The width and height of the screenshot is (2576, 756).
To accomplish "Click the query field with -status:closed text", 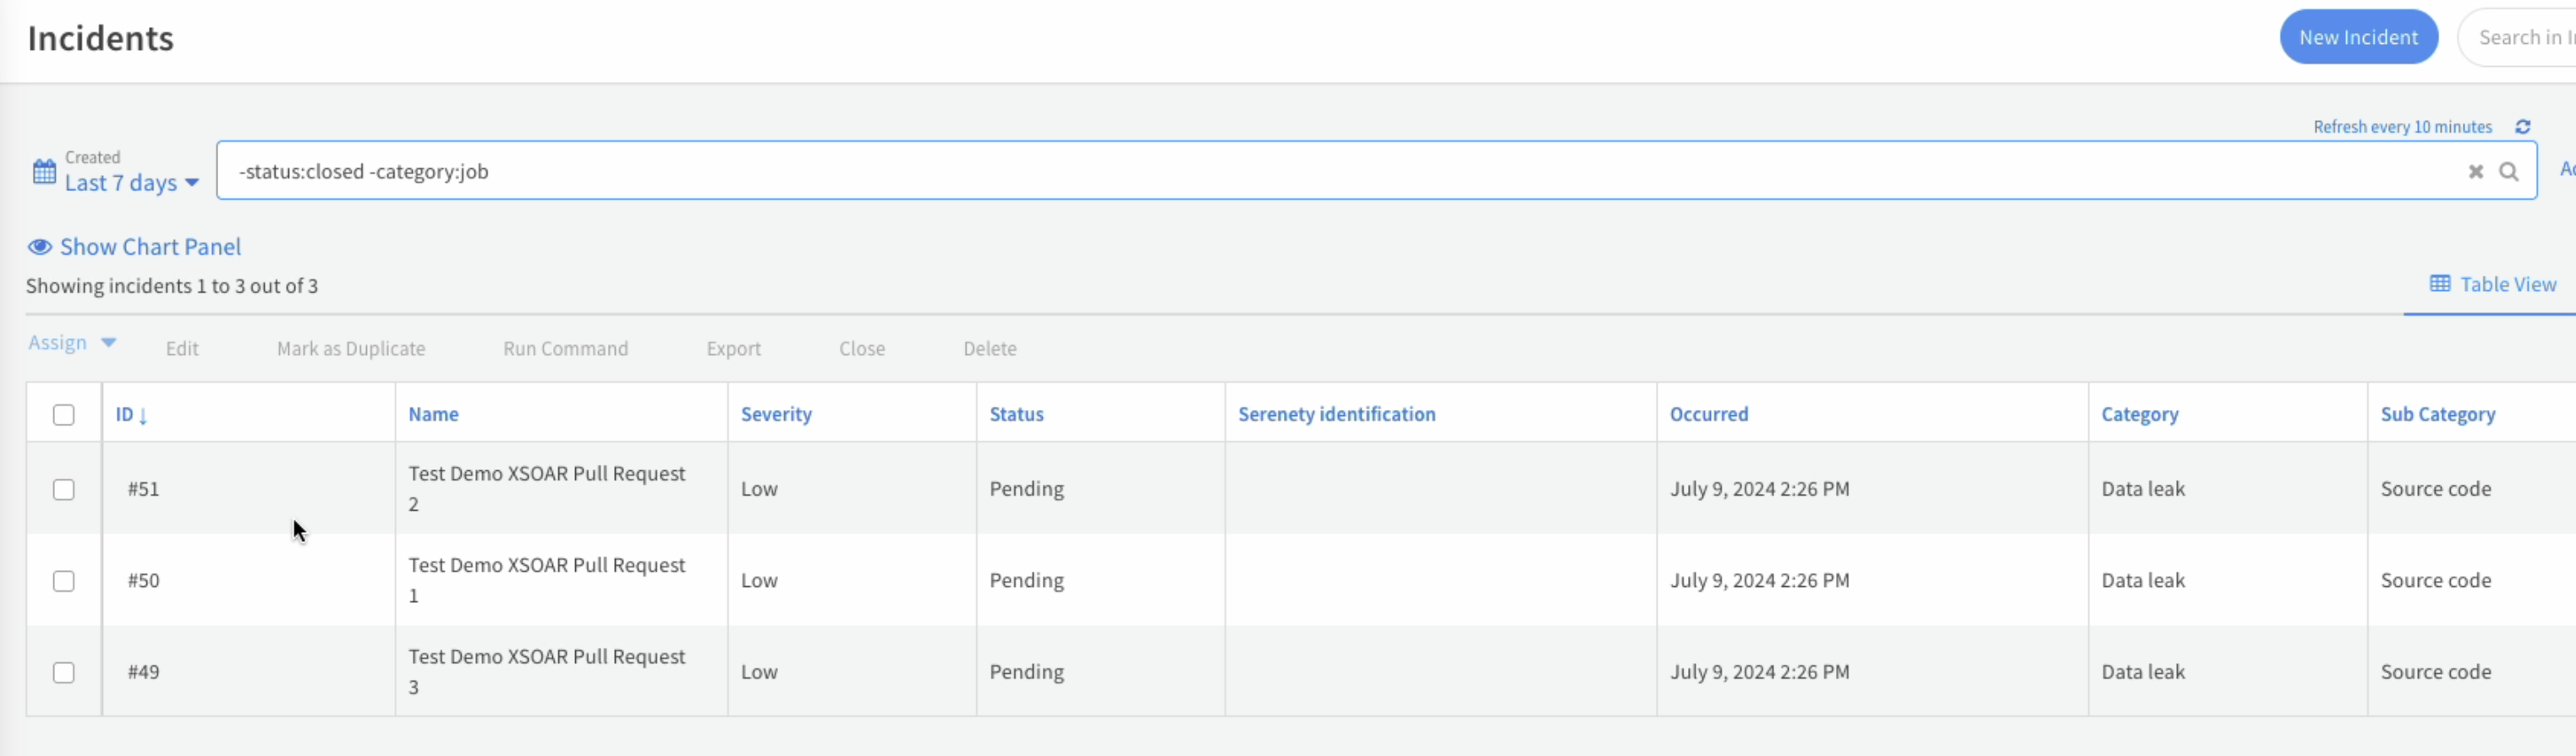I will pyautogui.click(x=1300, y=171).
